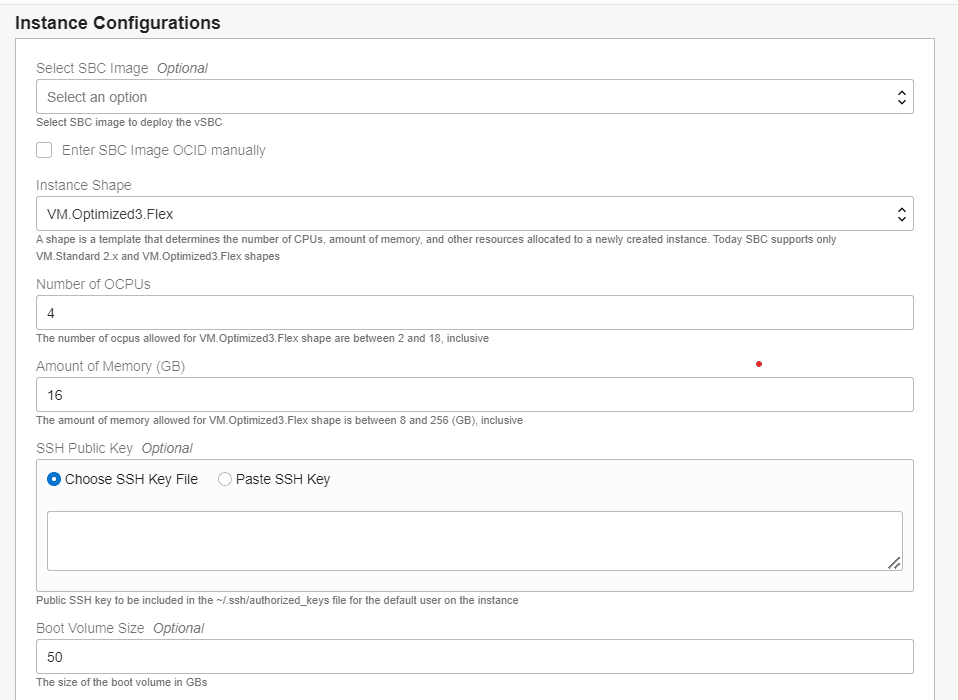Click the checkbox square before SBC Image OCID text
Viewport: 958px width, 700px height.
click(x=43, y=149)
